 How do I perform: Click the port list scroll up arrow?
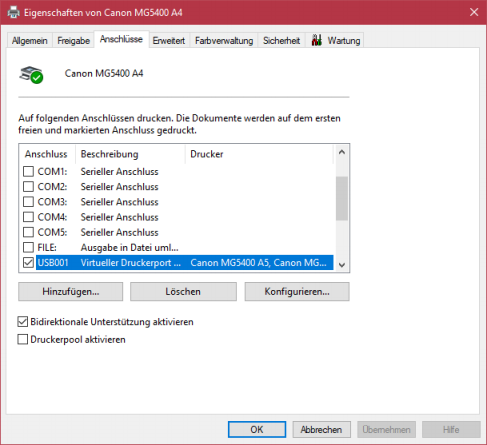point(342,152)
